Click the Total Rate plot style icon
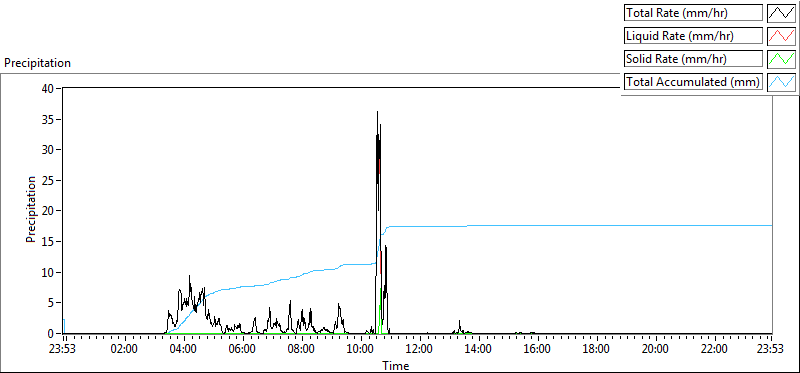This screenshot has width=800, height=373. (781, 13)
